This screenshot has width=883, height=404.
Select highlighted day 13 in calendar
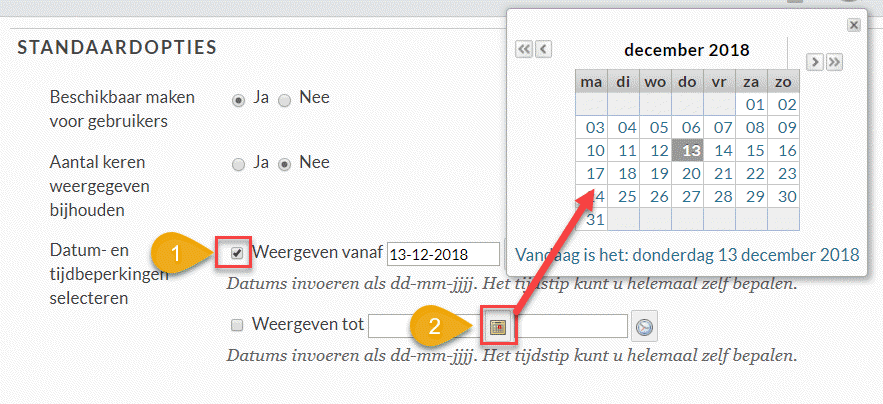point(687,150)
